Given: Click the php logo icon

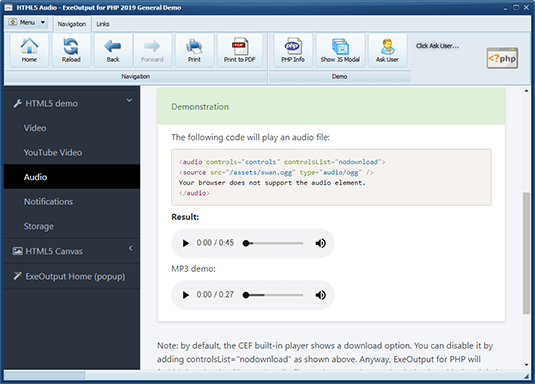Looking at the screenshot, I should 502,58.
